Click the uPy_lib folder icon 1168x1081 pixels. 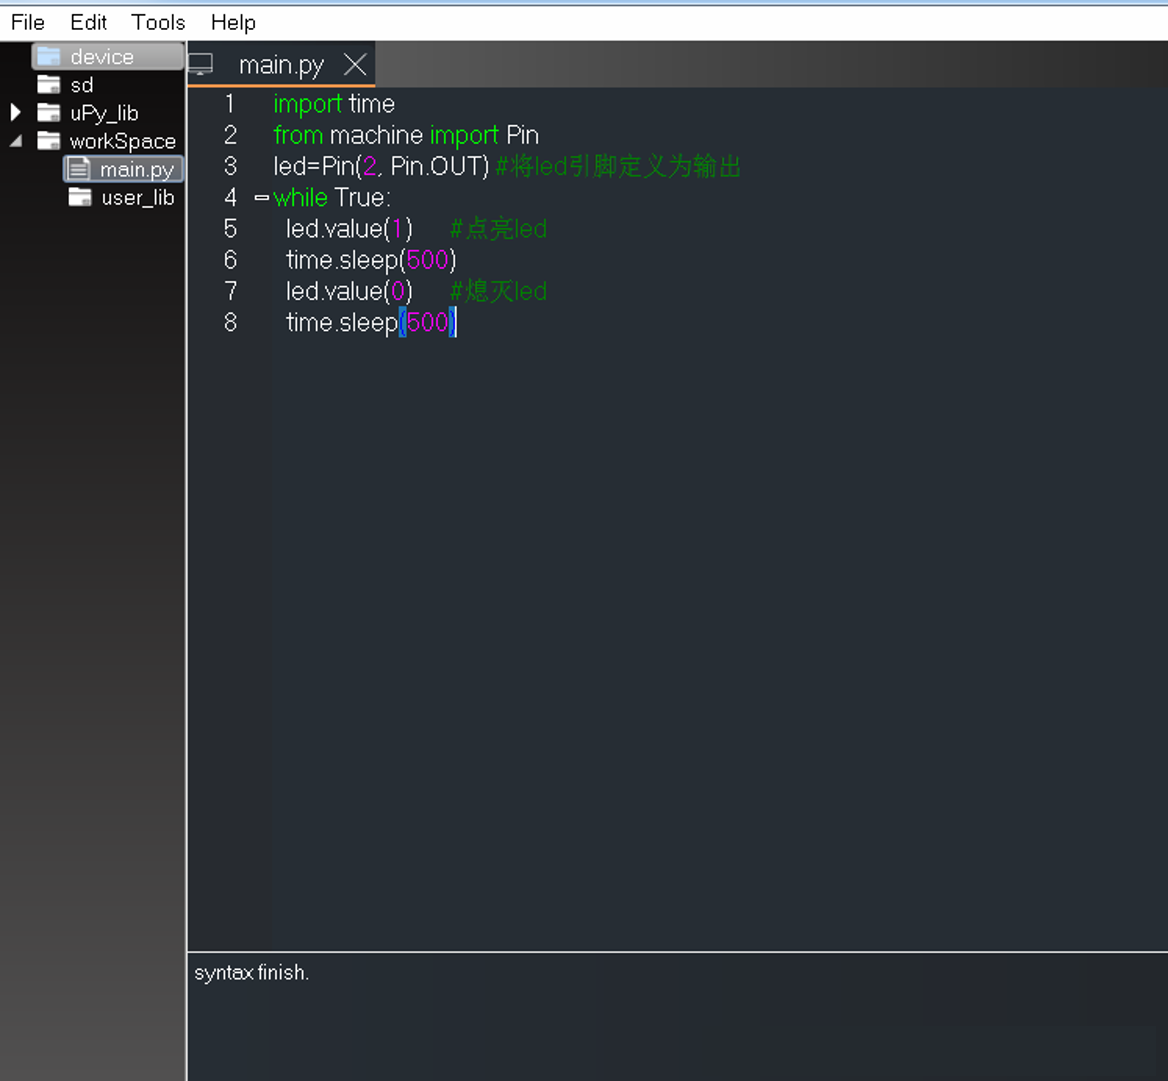click(x=48, y=112)
